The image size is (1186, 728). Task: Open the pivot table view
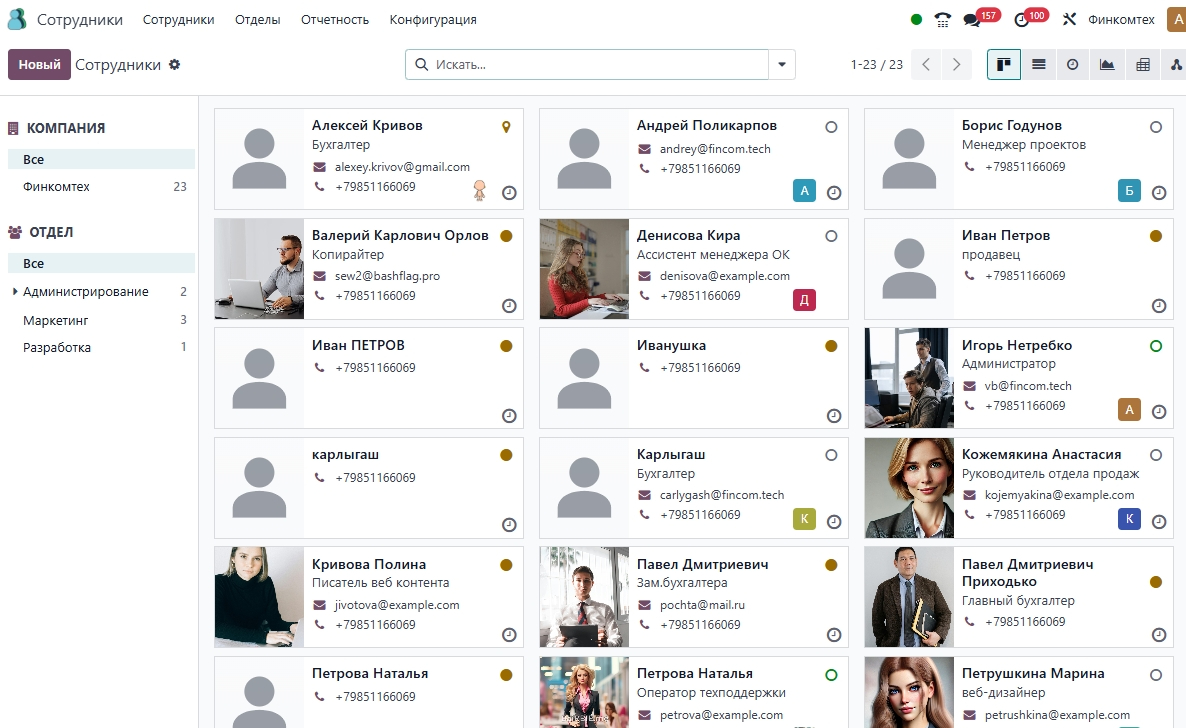[x=1142, y=64]
